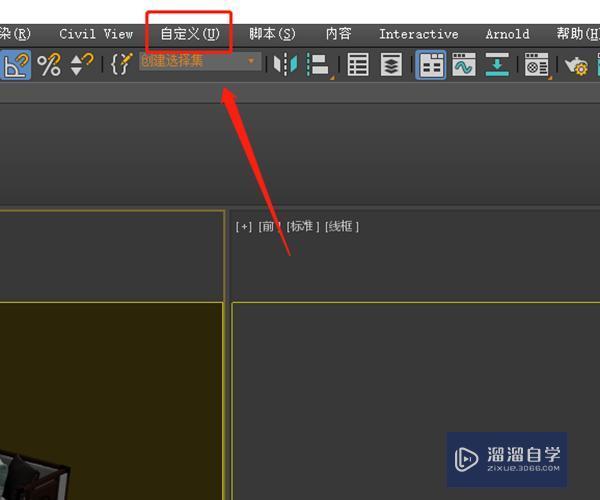Select the Align tool
The width and height of the screenshot is (600, 500).
320,65
